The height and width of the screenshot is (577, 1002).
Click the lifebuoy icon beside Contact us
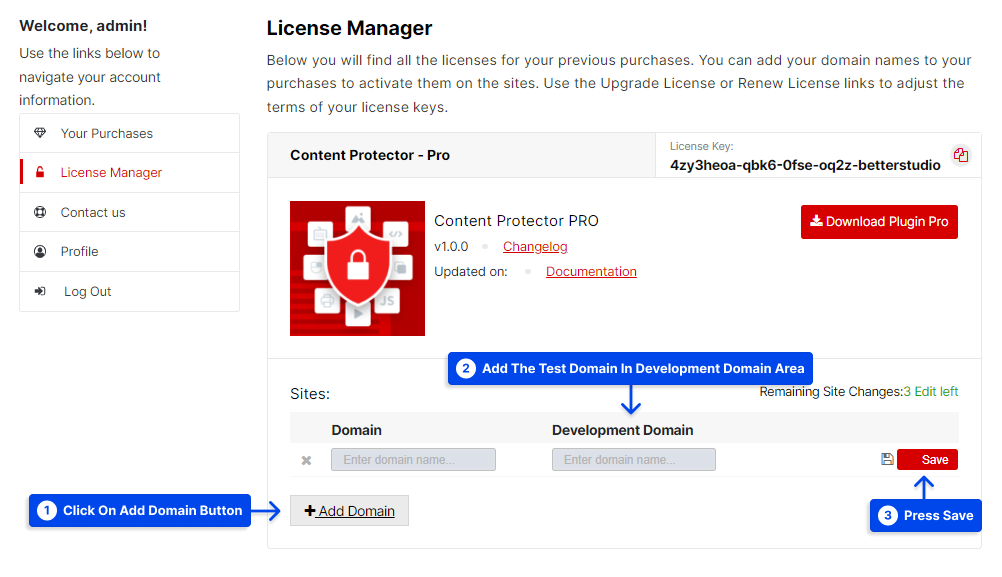40,212
